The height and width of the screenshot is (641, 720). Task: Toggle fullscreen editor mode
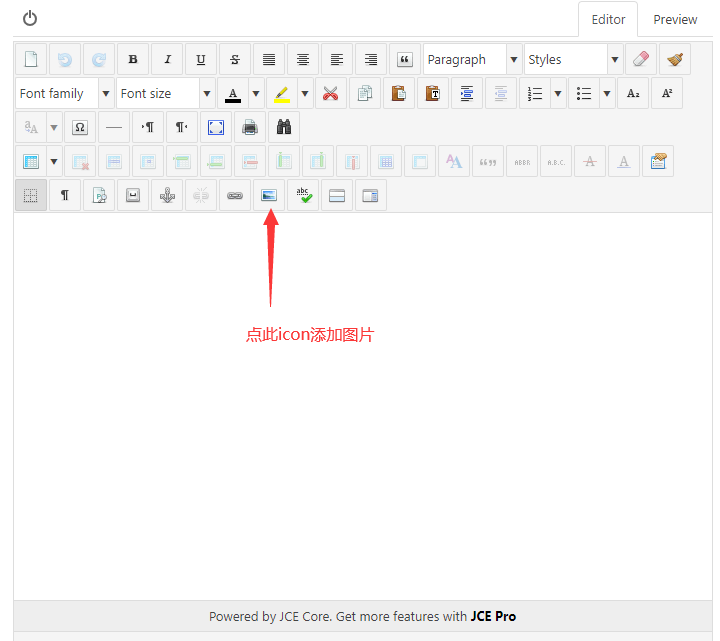[215, 128]
